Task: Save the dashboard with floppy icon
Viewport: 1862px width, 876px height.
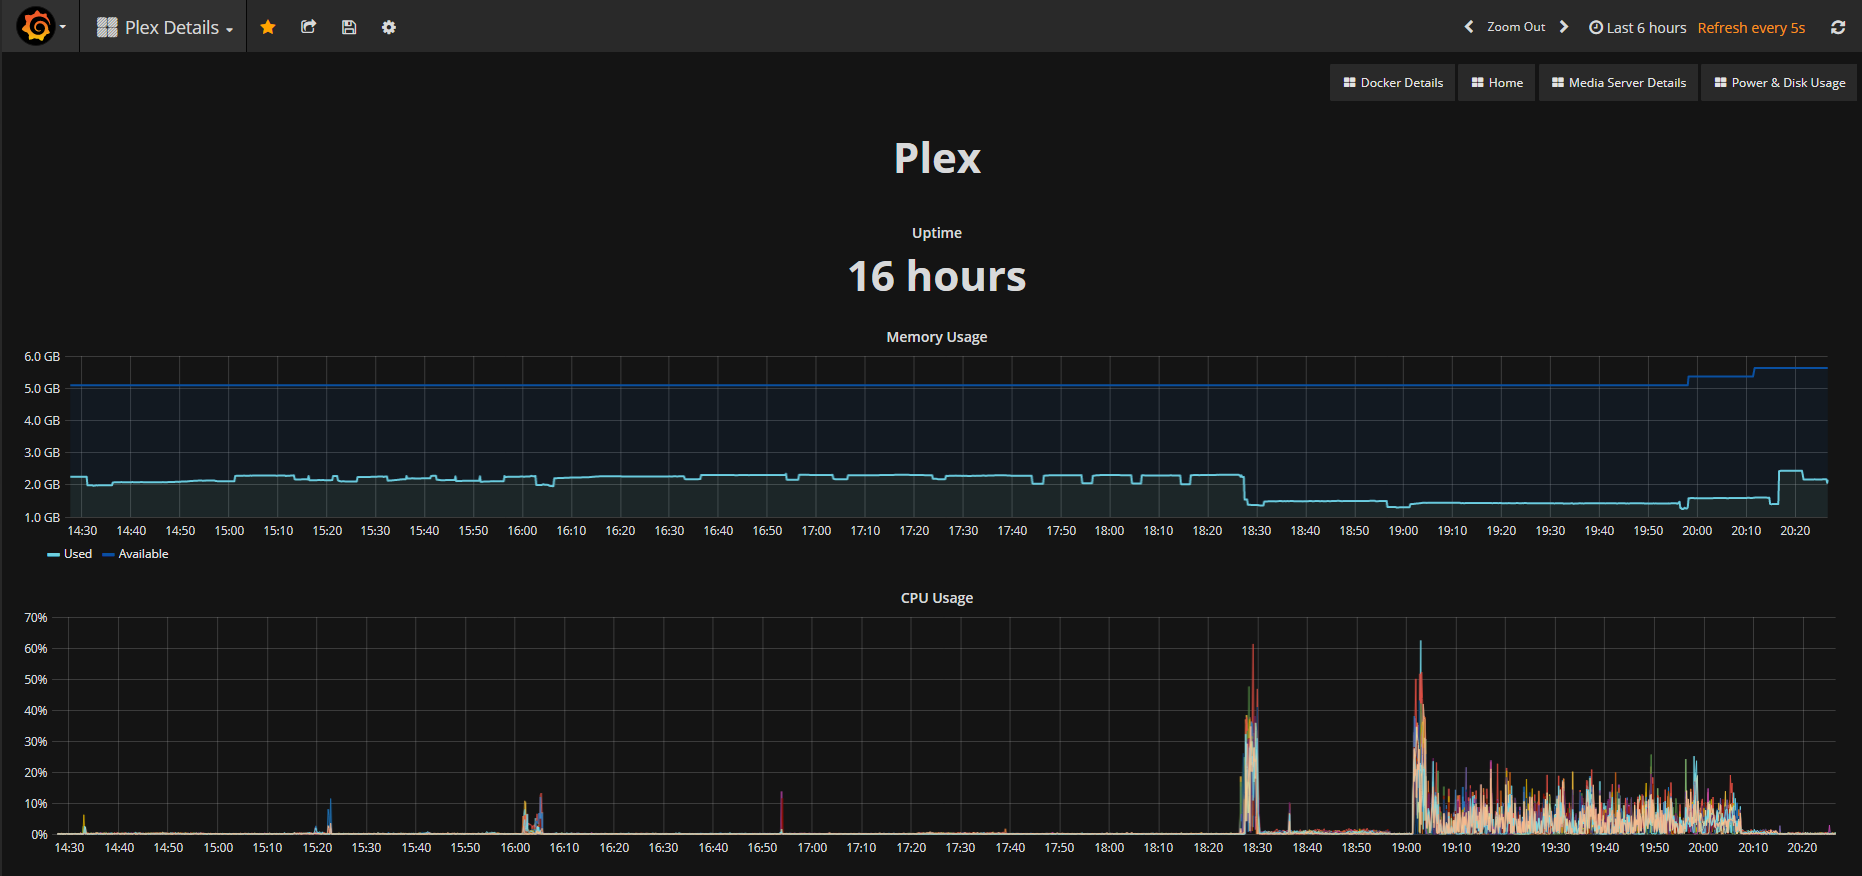Action: [349, 27]
